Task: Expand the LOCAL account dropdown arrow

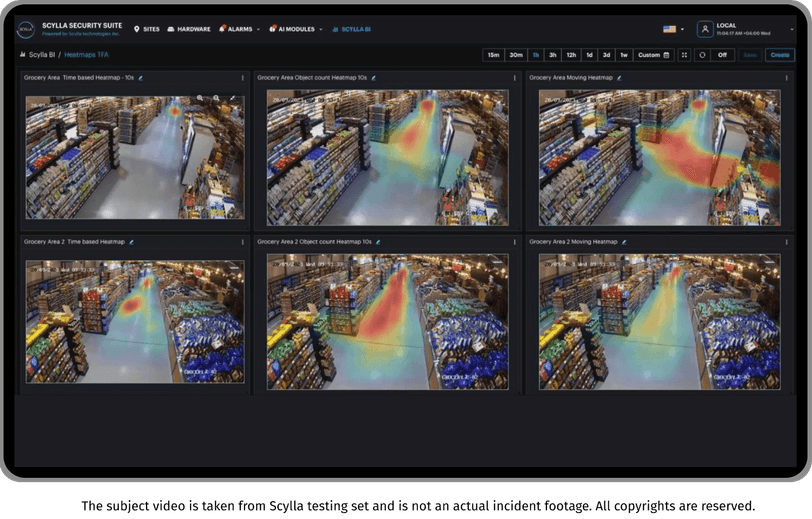Action: pos(792,30)
